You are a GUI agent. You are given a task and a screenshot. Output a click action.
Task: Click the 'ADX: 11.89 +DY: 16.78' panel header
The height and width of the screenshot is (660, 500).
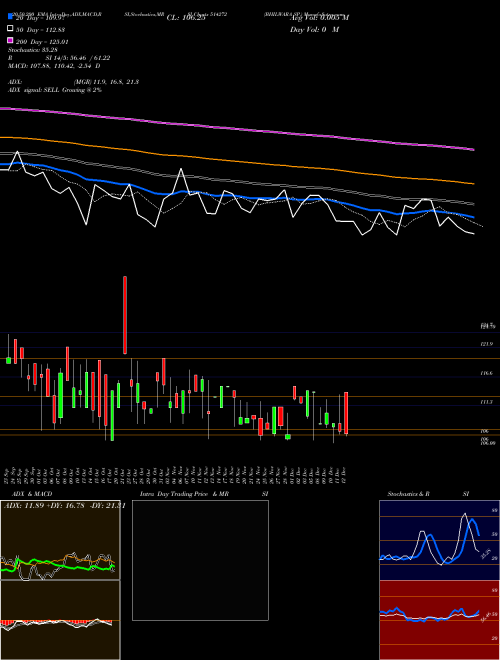pos(64,506)
